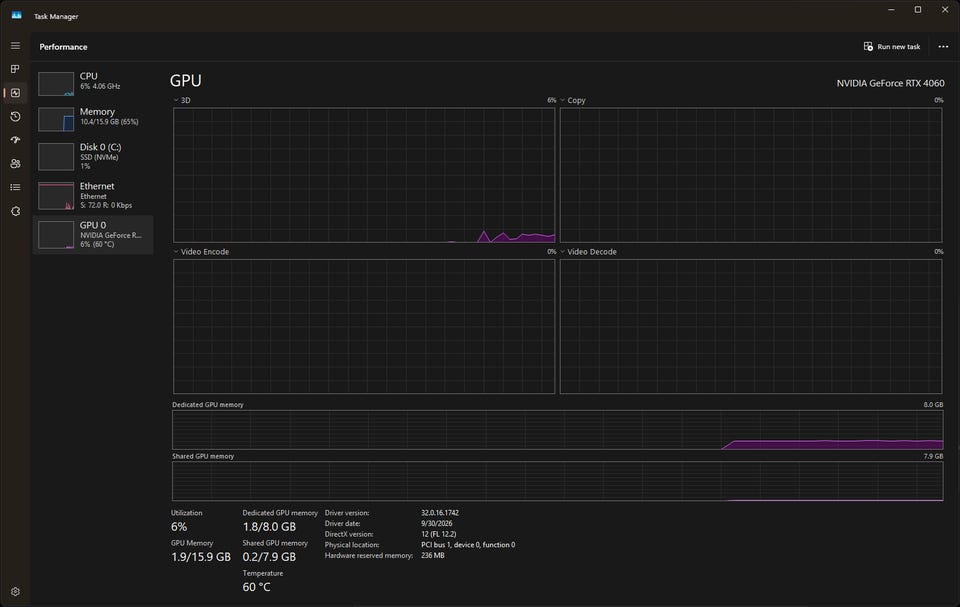Select the CPU performance entry
Viewport: 960px width, 607px height.
(93, 82)
